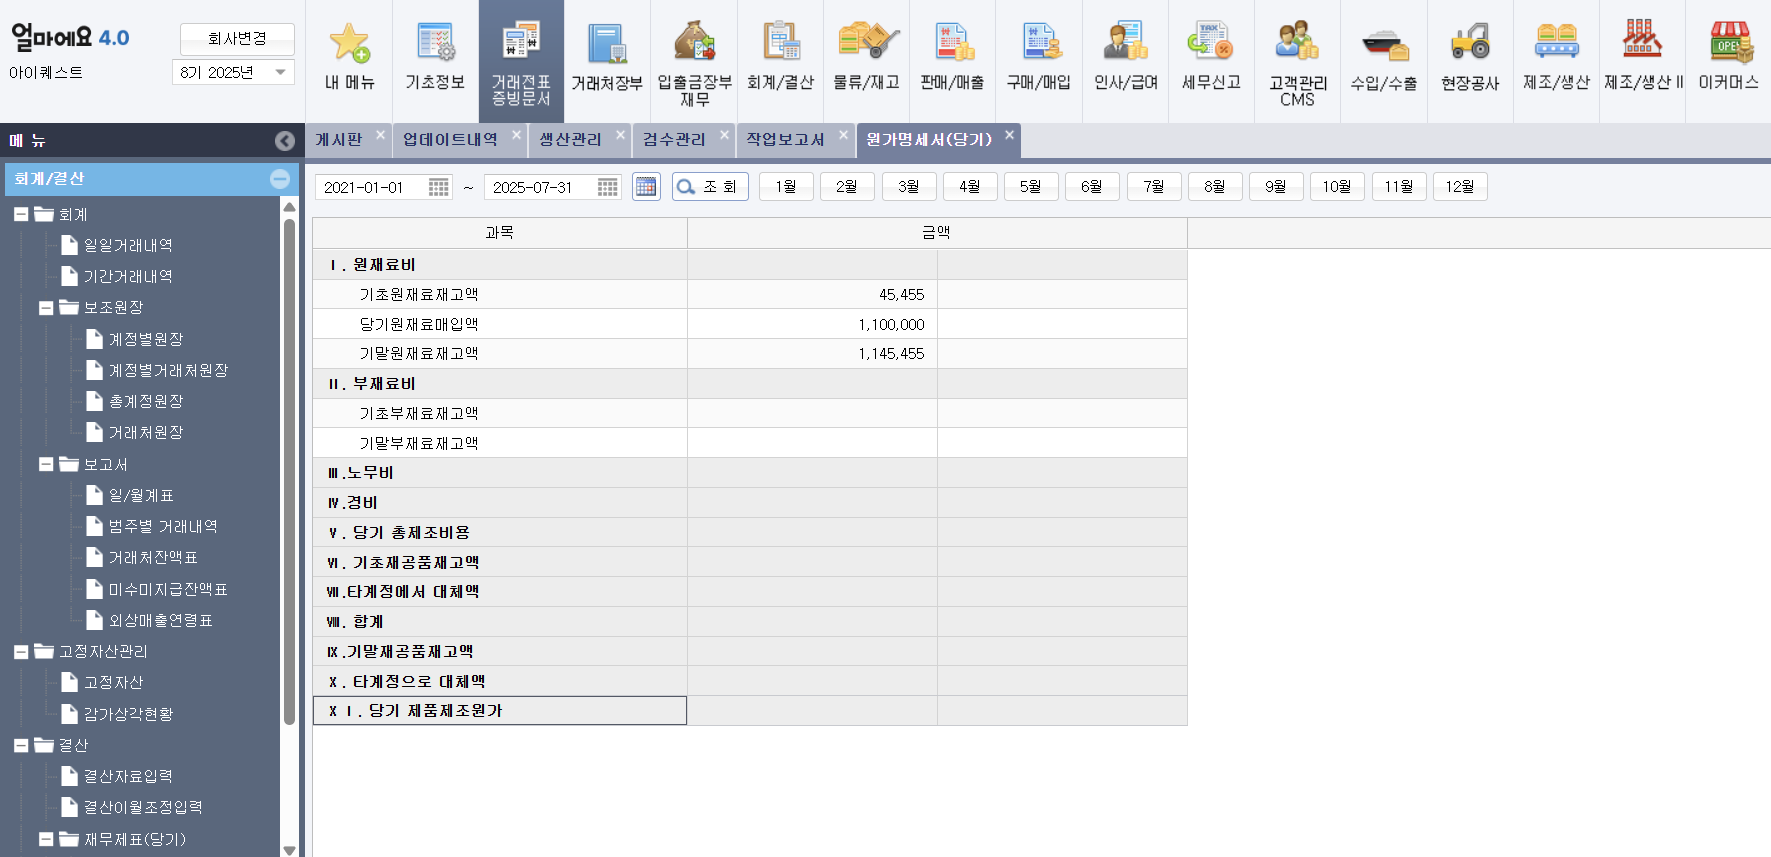Click the sidebar scrollbar up arrow
Screen dimensions: 1771x857
[289, 207]
